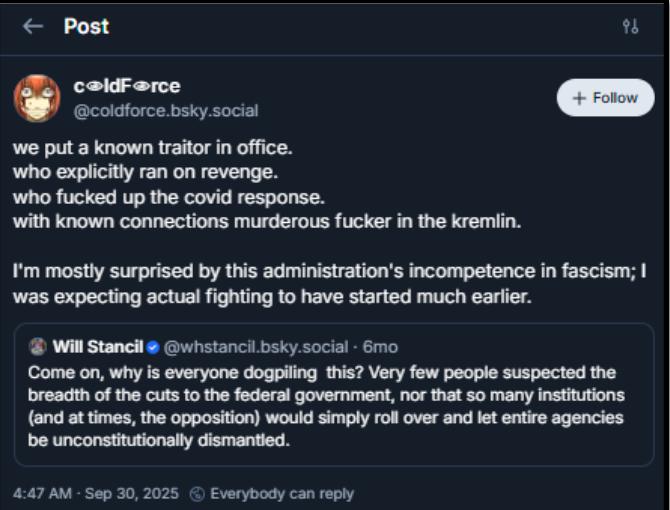Open the c◉ldF◉rce display name

pos(127,86)
